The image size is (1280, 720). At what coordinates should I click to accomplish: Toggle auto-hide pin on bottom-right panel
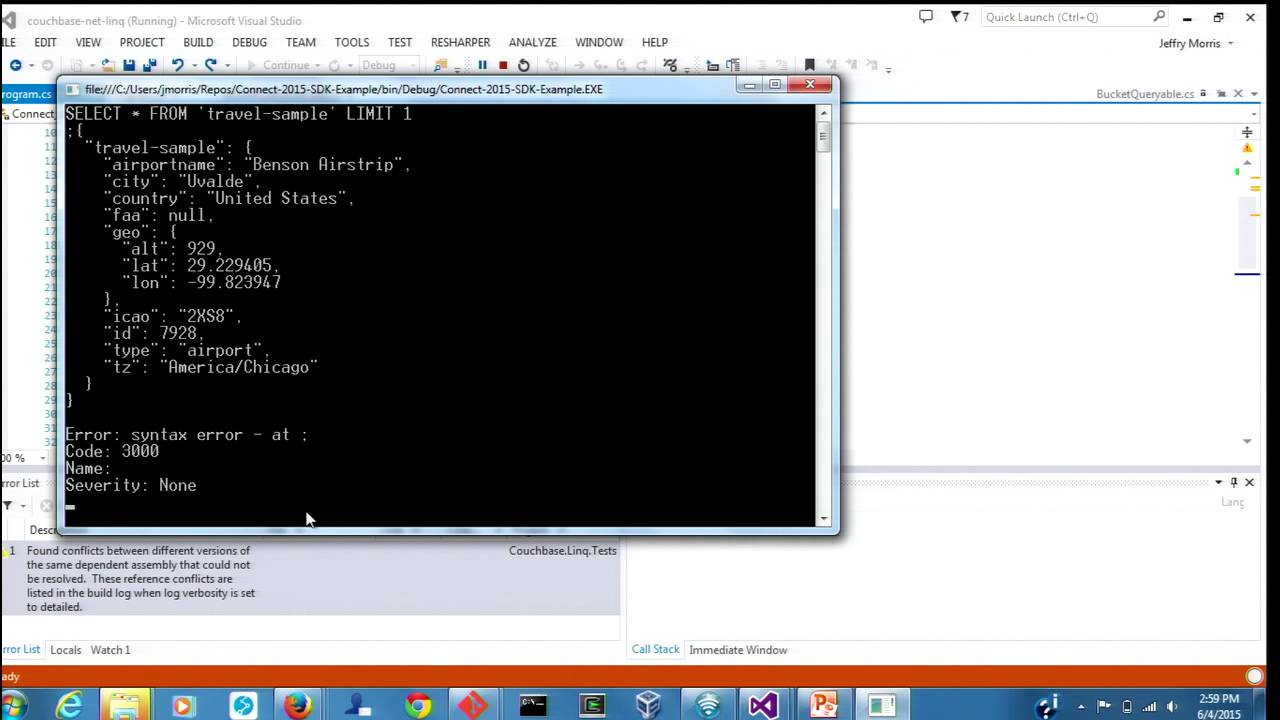coord(1234,482)
